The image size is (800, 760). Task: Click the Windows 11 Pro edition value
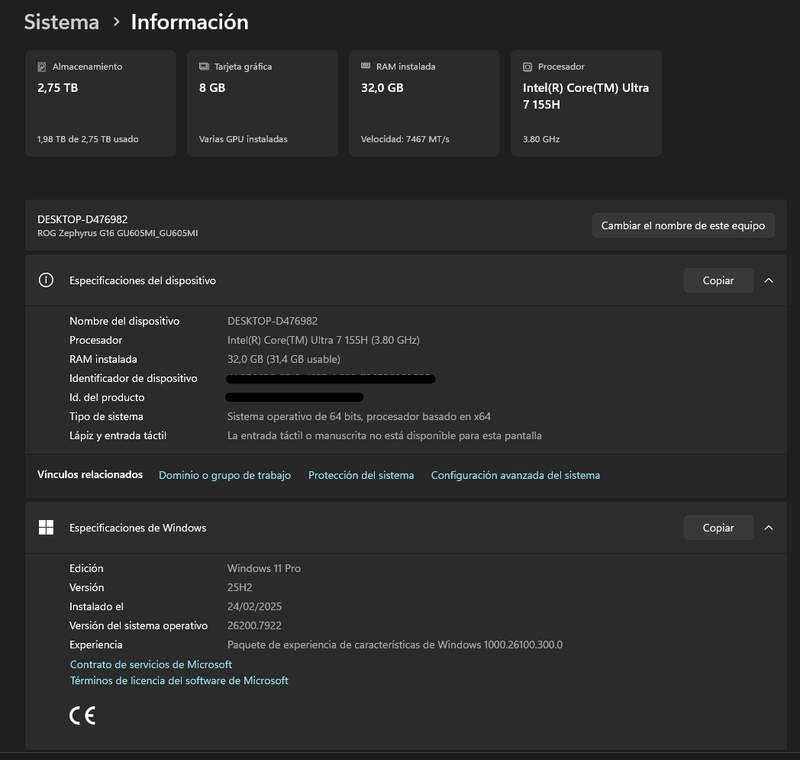click(x=264, y=568)
